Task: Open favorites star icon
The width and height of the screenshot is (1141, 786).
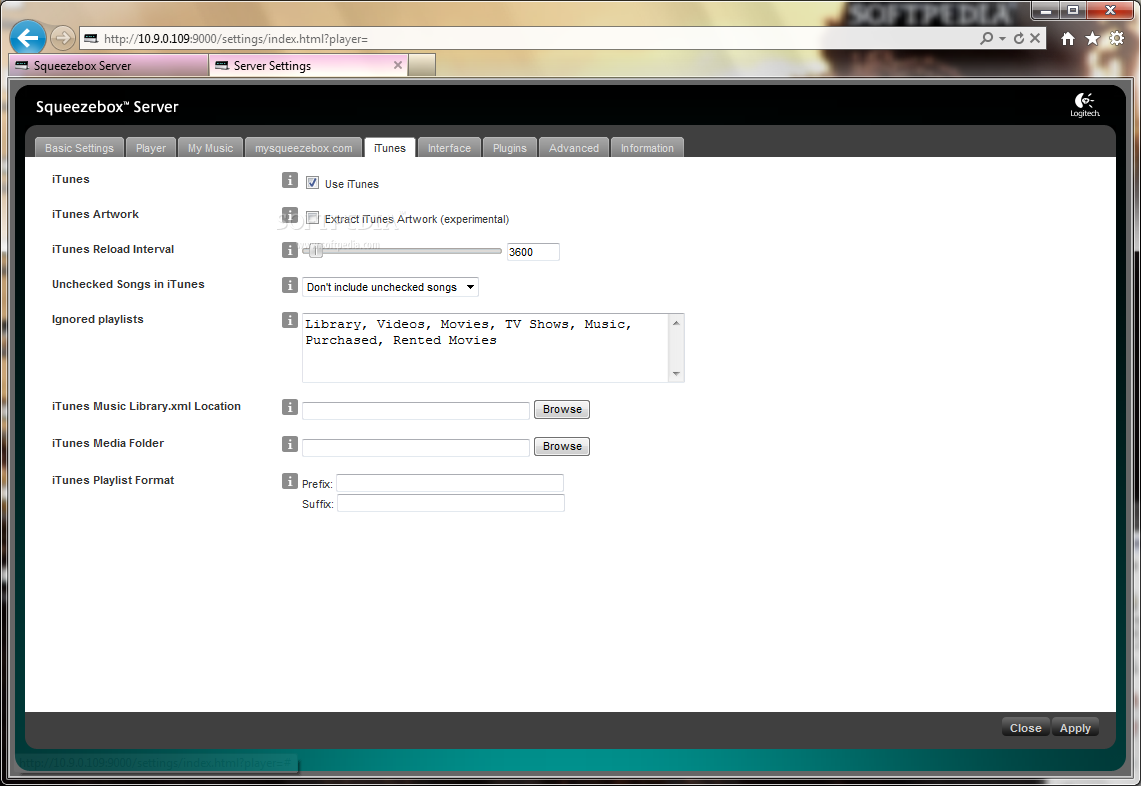Action: pos(1092,39)
